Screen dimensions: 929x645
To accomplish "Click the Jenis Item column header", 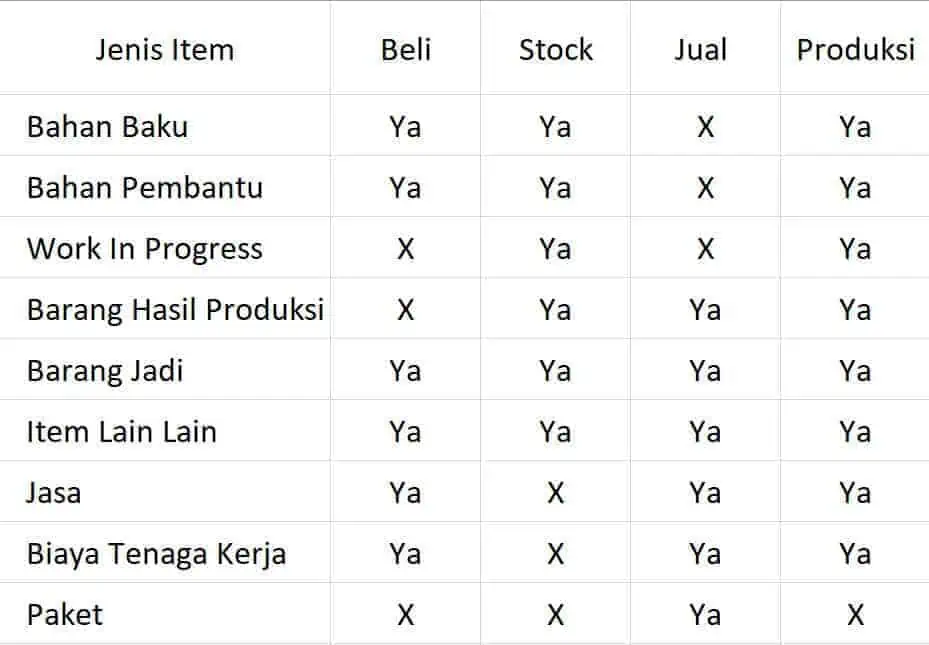I will point(164,50).
